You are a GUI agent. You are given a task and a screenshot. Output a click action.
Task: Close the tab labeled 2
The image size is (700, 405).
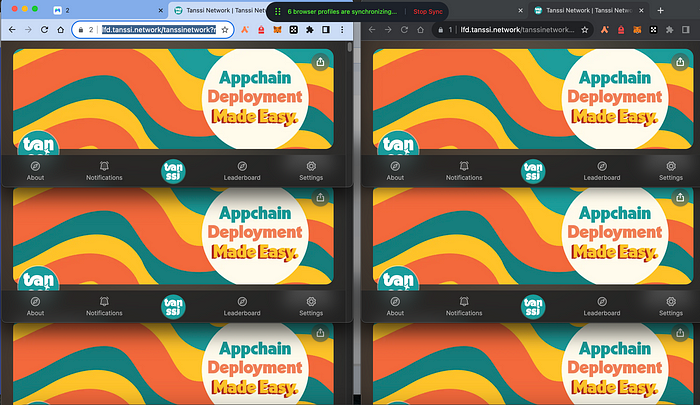tap(161, 10)
